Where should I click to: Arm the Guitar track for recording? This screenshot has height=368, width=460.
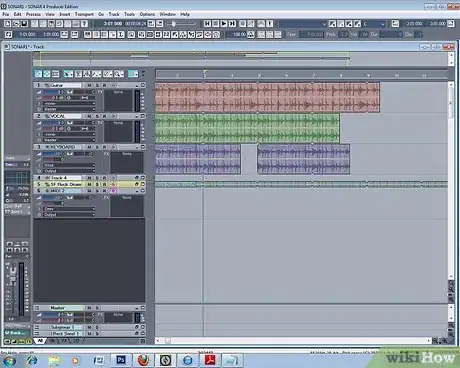pyautogui.click(x=104, y=85)
